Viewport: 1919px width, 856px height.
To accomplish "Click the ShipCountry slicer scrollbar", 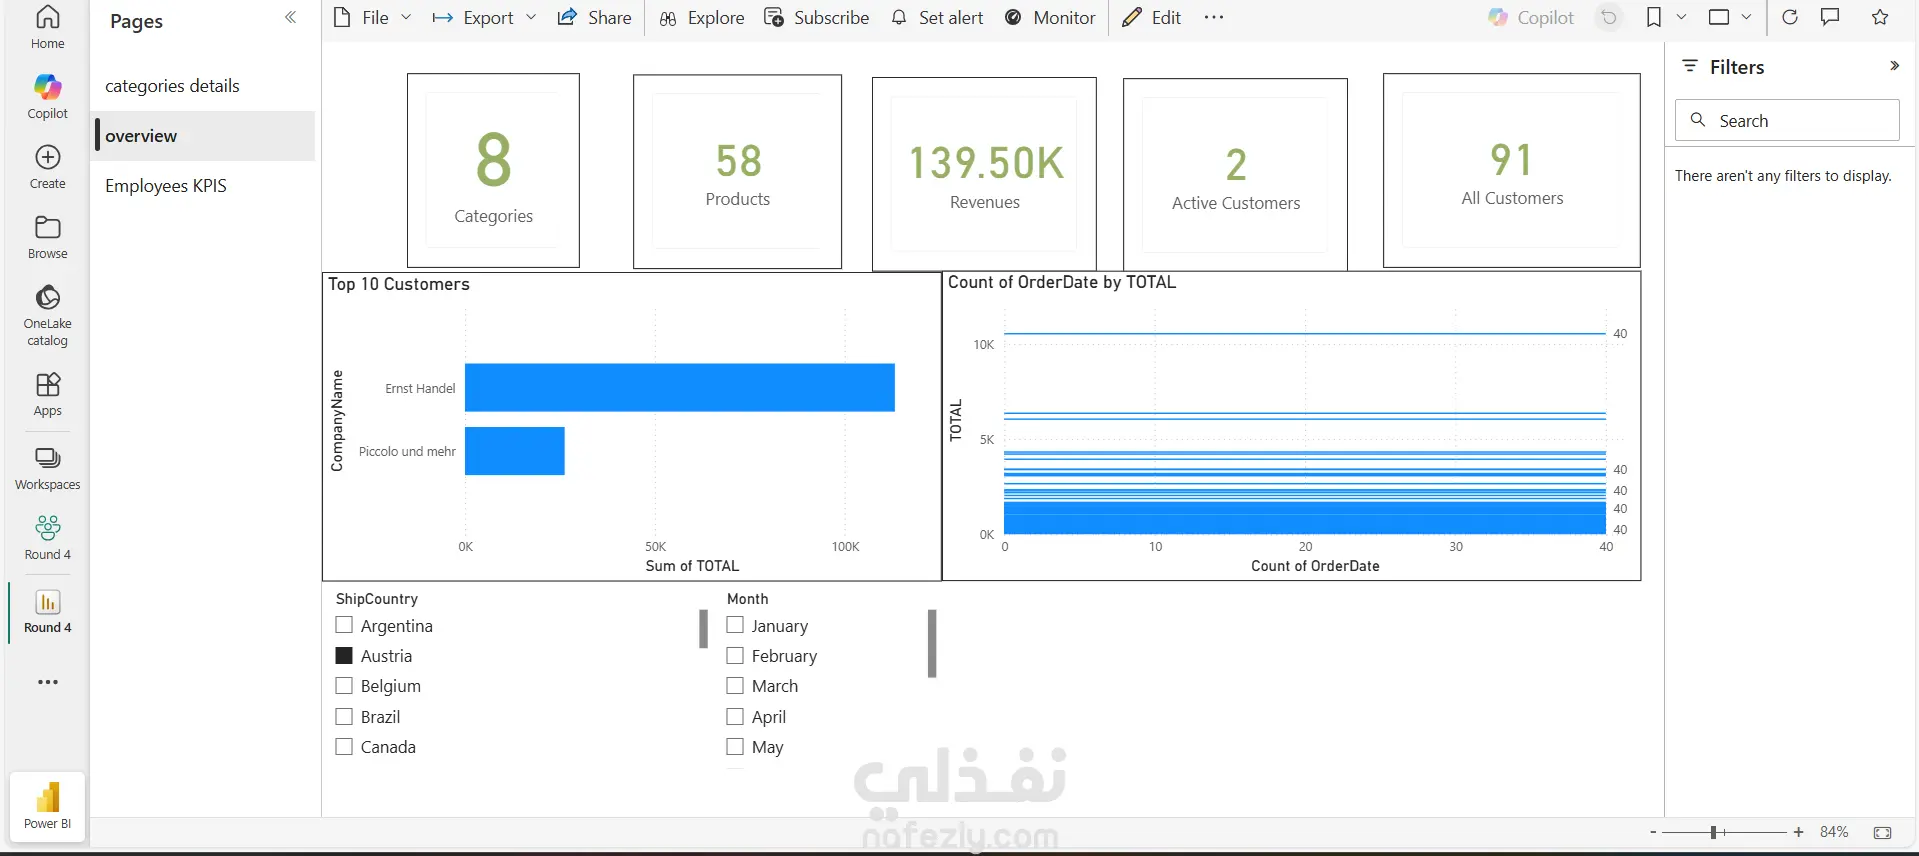I will click(x=703, y=629).
